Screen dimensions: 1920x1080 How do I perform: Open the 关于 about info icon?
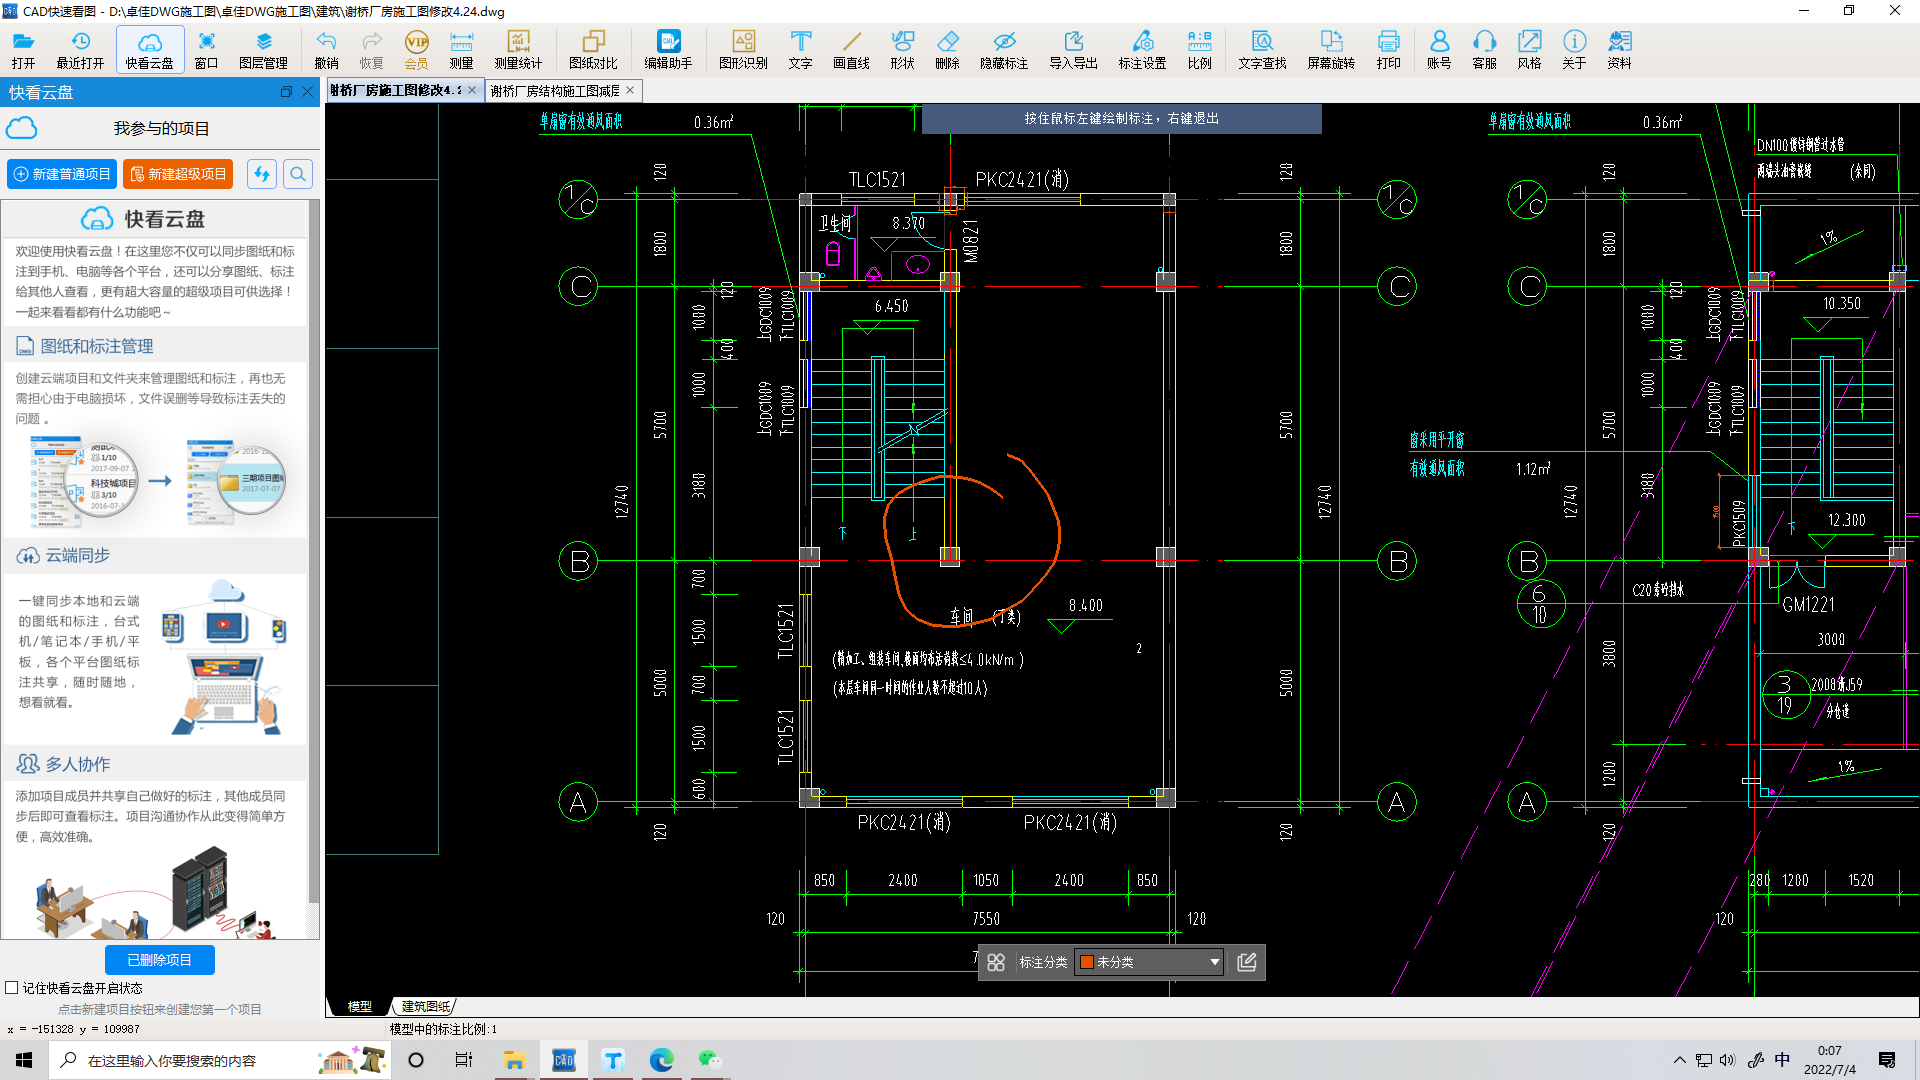point(1574,49)
